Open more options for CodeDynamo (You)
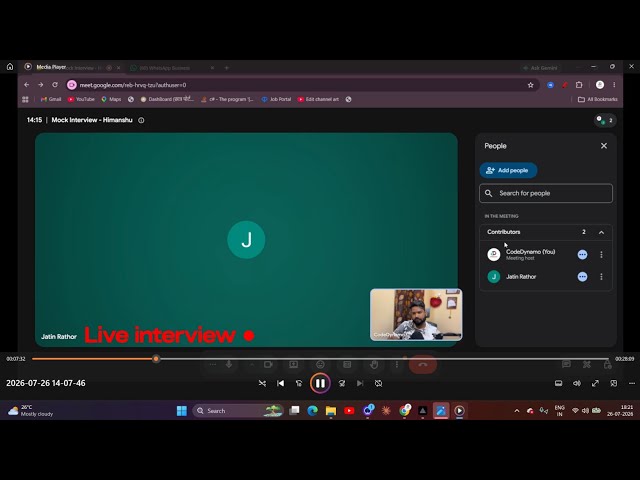 coord(601,255)
